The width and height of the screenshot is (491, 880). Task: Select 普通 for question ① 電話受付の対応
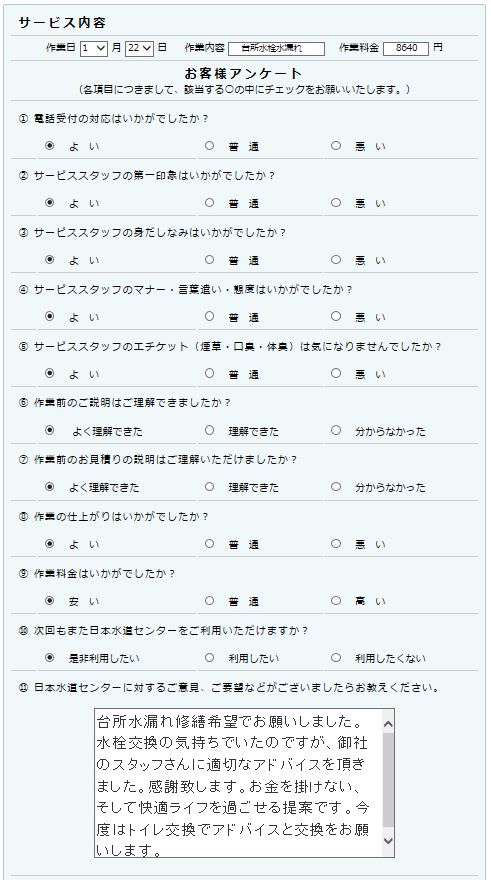point(209,145)
